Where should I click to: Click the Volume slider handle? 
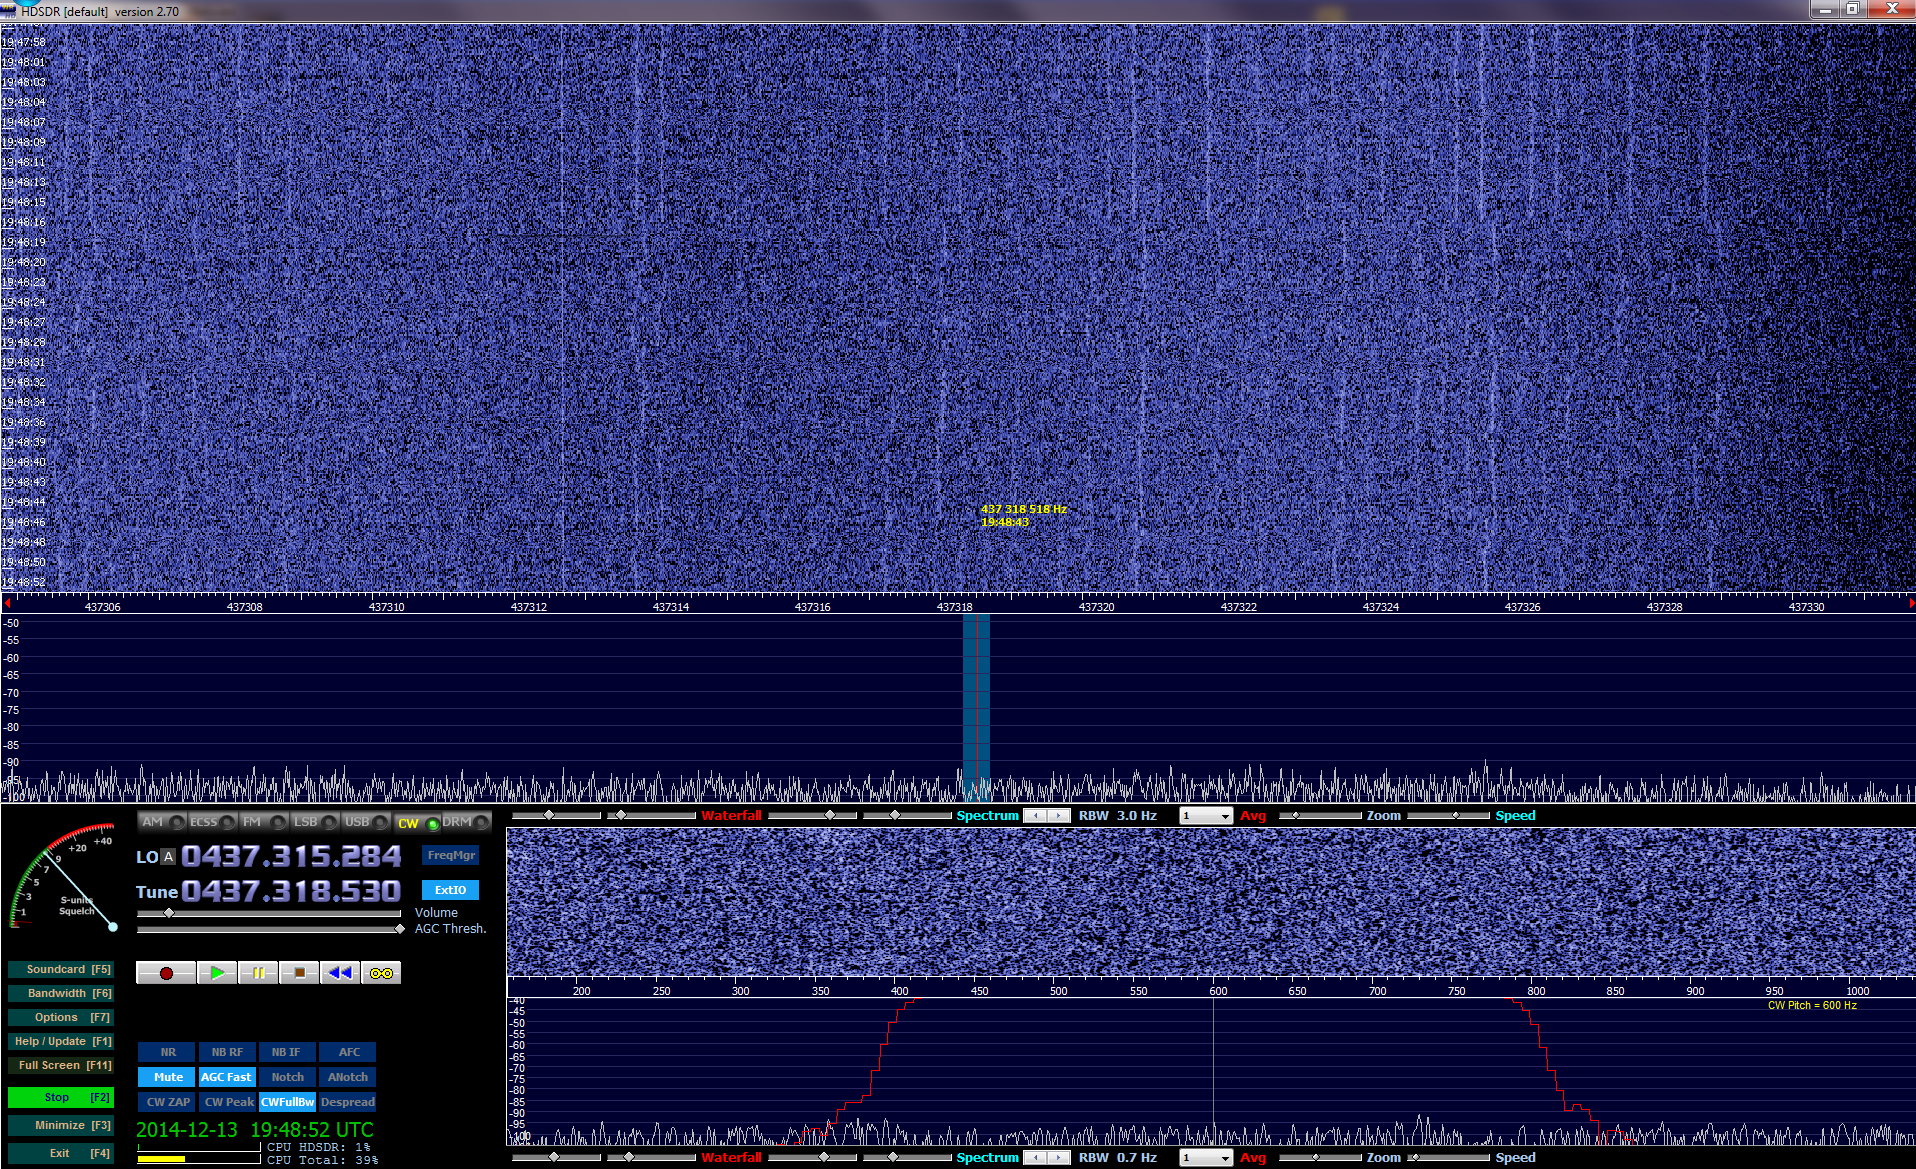(x=169, y=913)
